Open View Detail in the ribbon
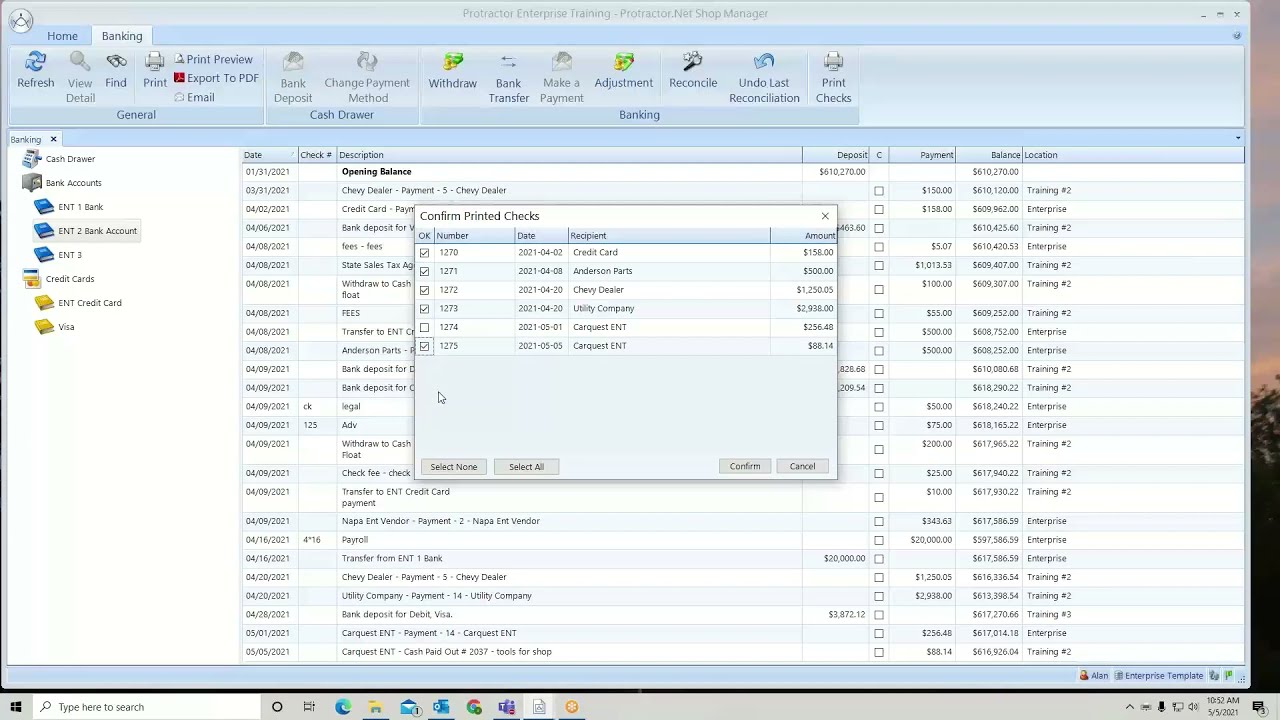Image resolution: width=1280 pixels, height=720 pixels. pyautogui.click(x=80, y=78)
